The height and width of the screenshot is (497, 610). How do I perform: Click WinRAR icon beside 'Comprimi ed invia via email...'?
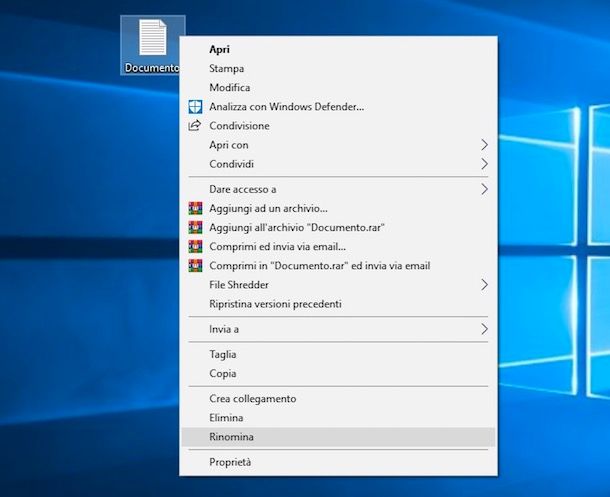point(195,247)
